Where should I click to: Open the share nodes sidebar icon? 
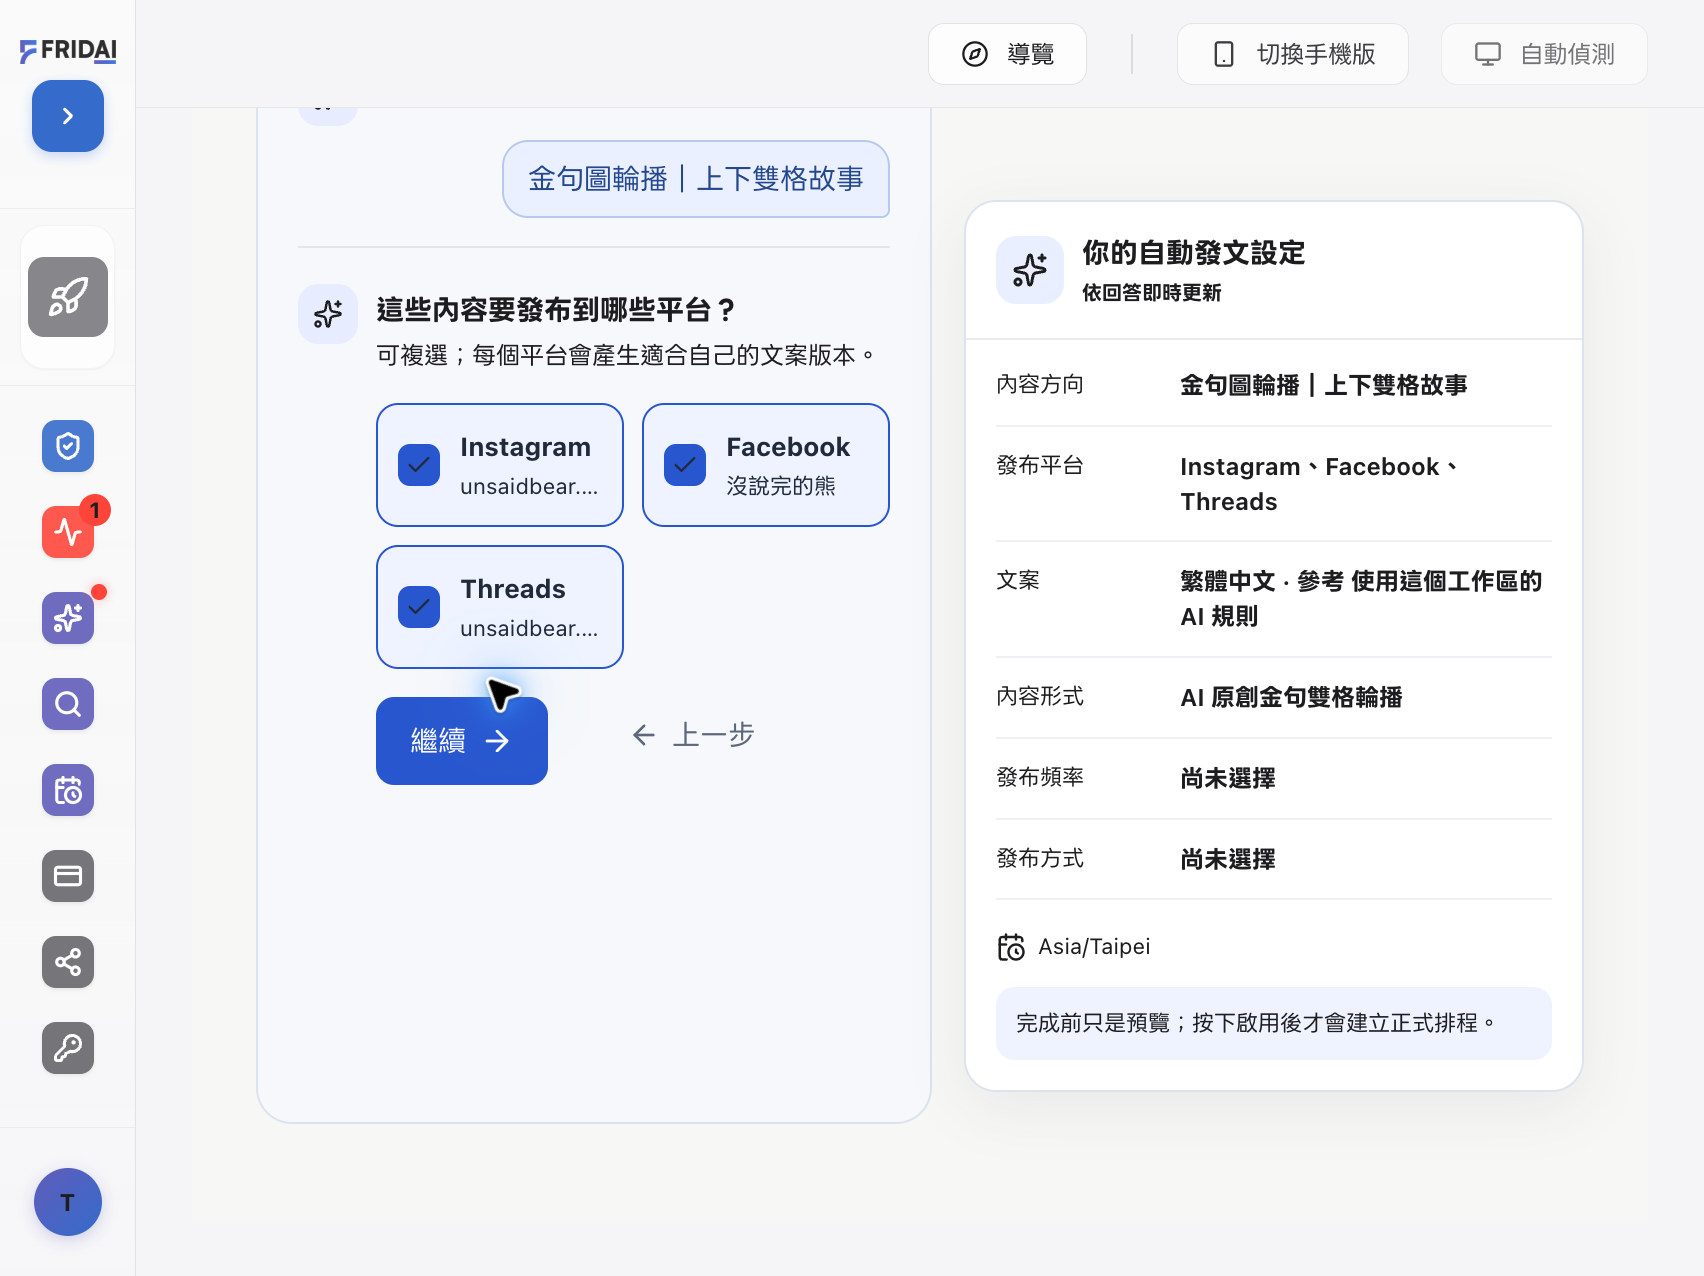[x=68, y=962]
